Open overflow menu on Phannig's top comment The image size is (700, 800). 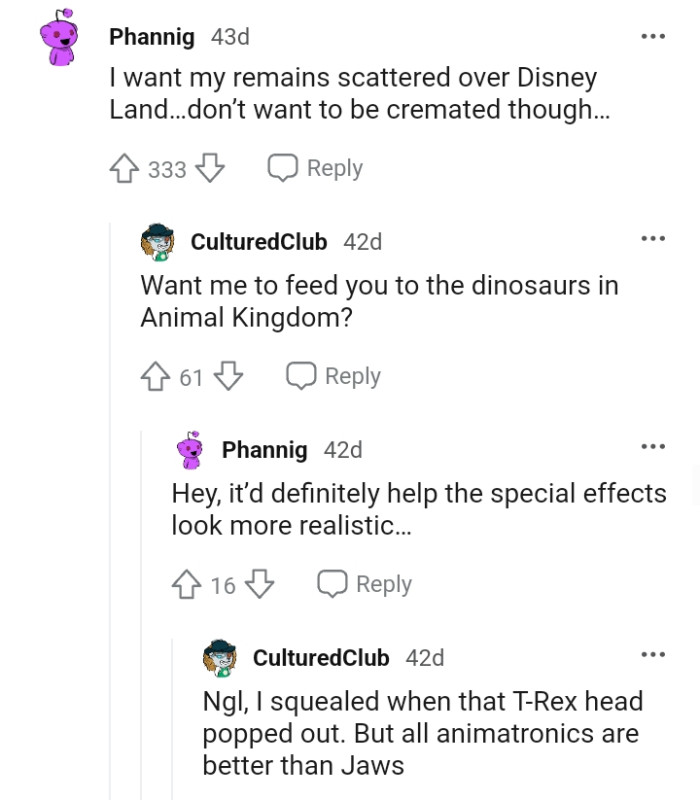[652, 35]
